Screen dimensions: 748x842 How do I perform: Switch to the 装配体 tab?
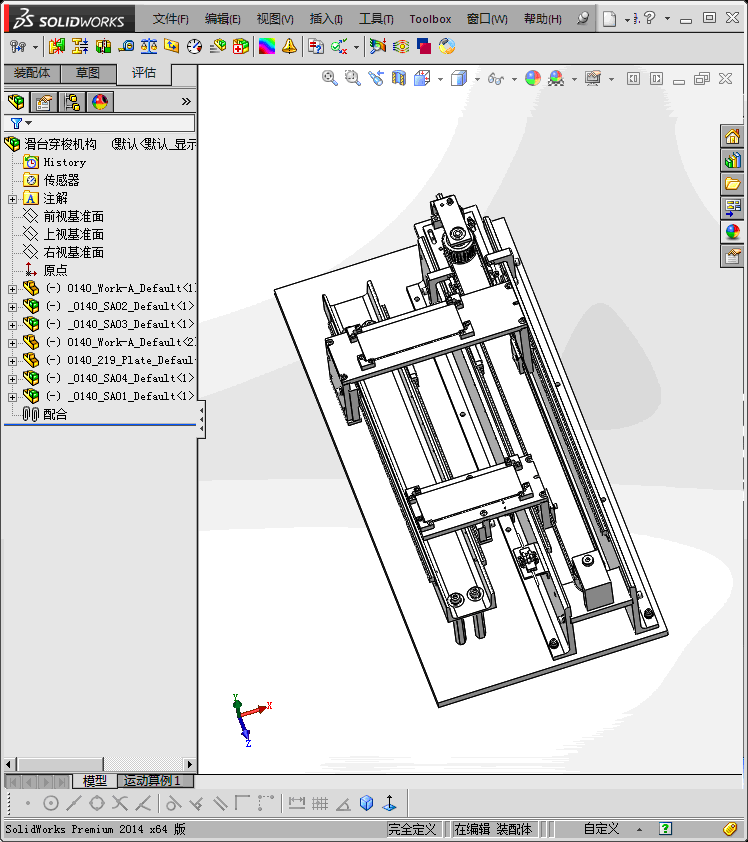pyautogui.click(x=32, y=73)
